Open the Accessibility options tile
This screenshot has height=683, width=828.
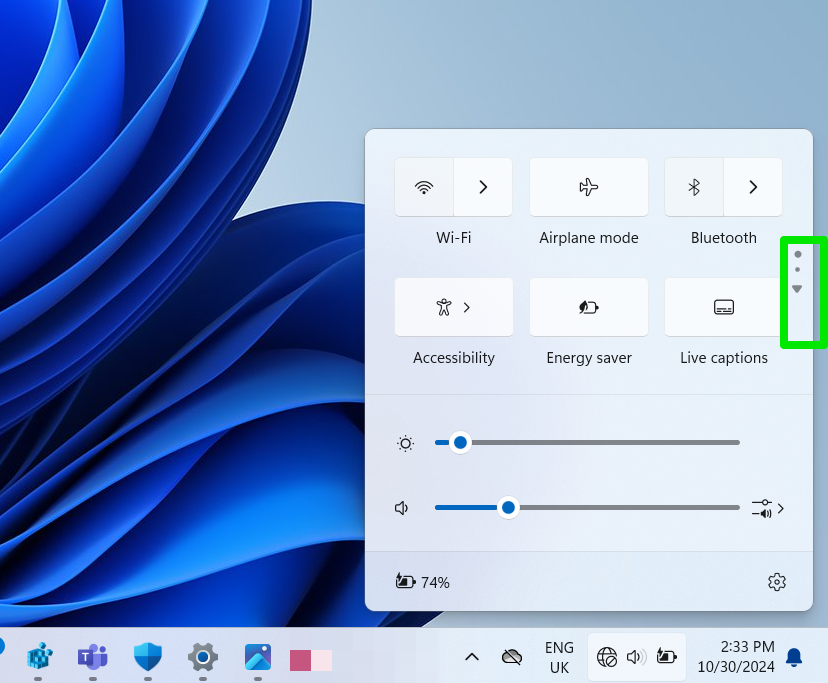coord(454,307)
